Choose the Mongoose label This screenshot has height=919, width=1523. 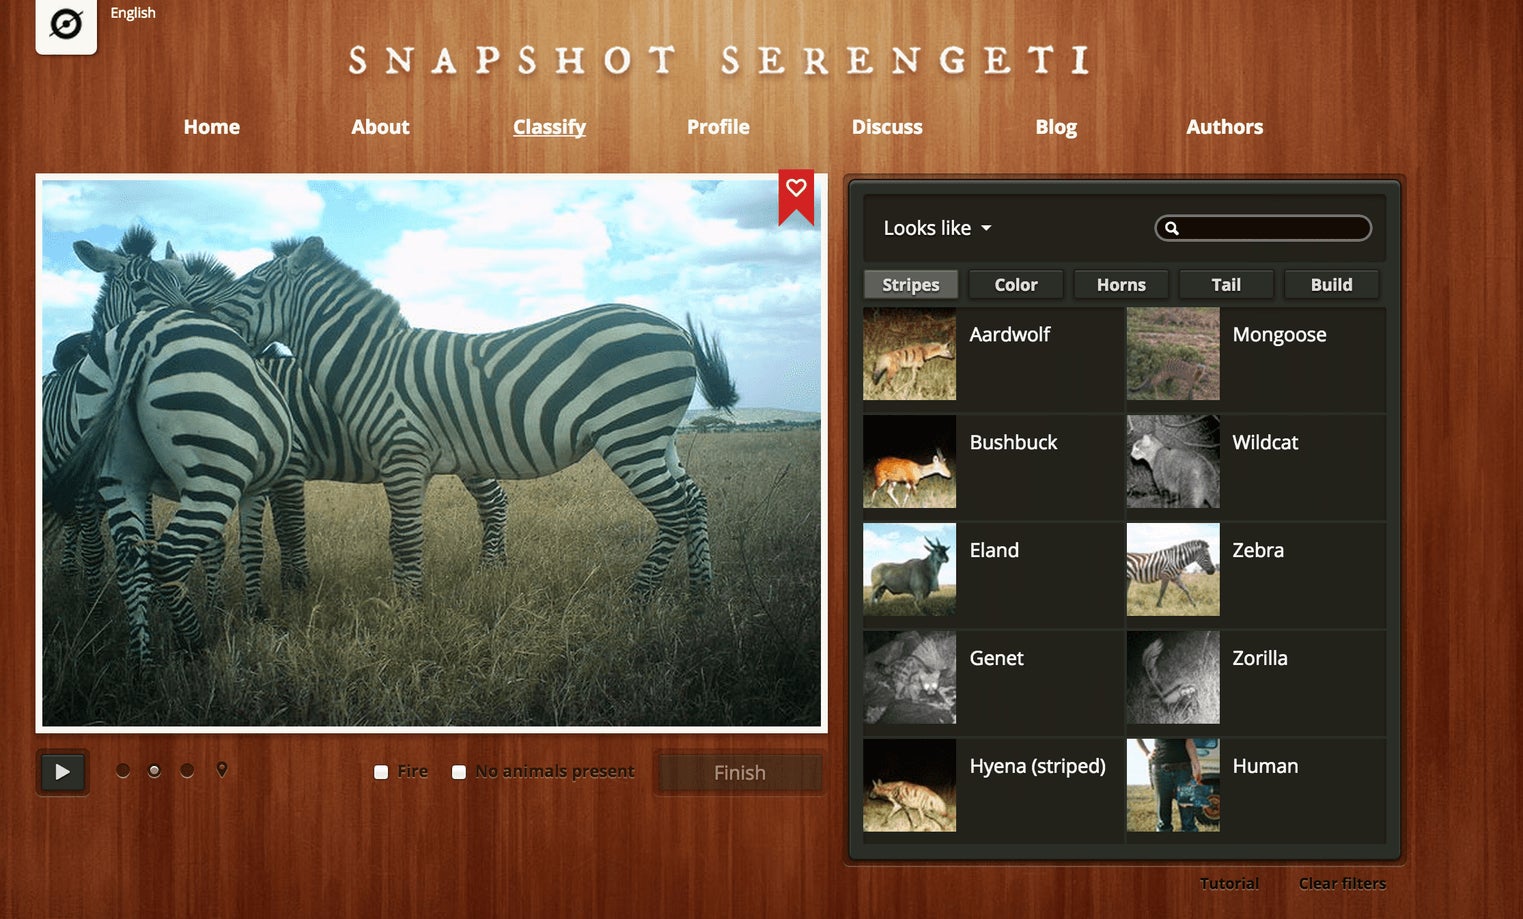(x=1279, y=335)
